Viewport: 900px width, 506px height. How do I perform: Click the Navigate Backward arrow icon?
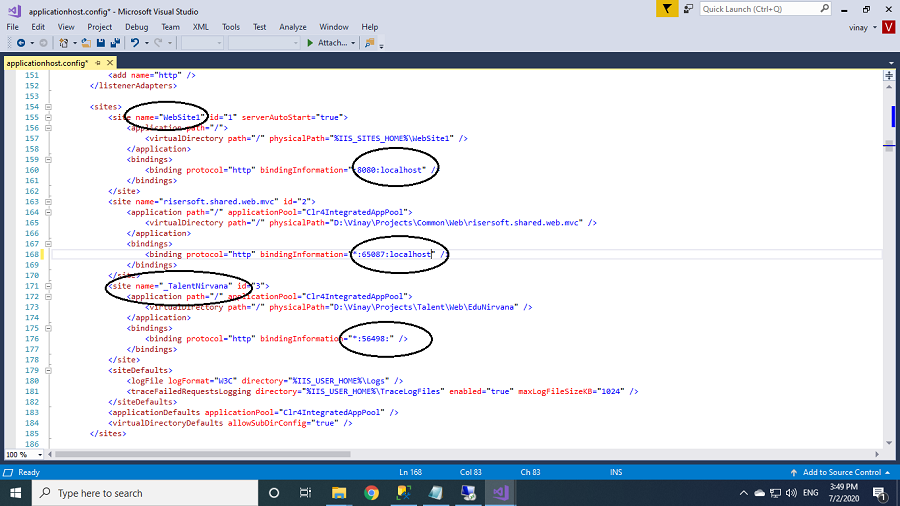click(x=21, y=43)
